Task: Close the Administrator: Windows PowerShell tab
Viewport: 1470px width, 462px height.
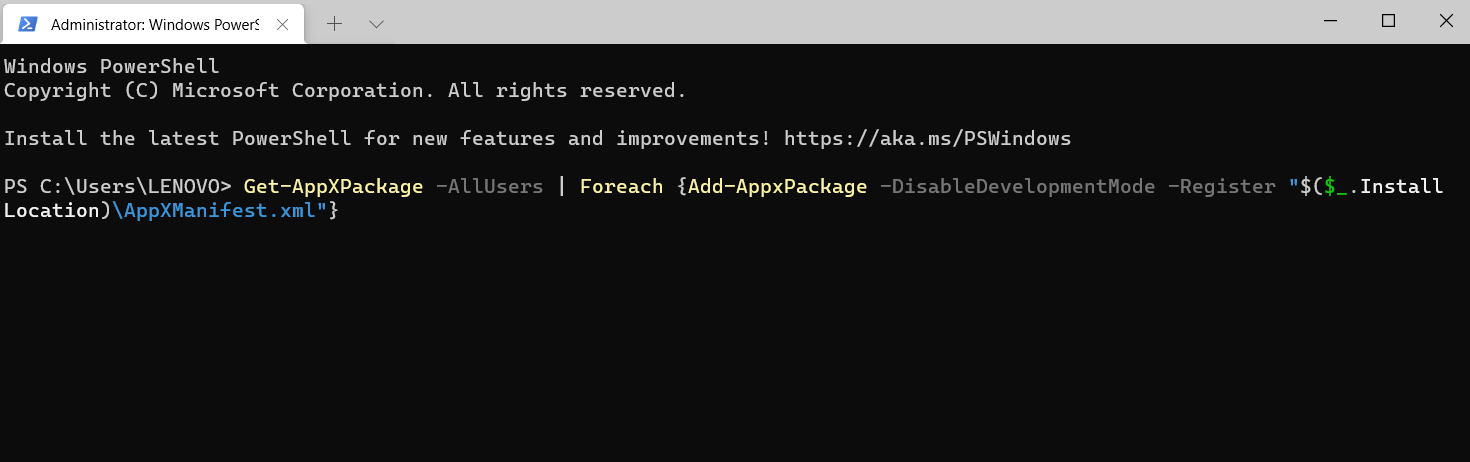Action: tap(283, 23)
